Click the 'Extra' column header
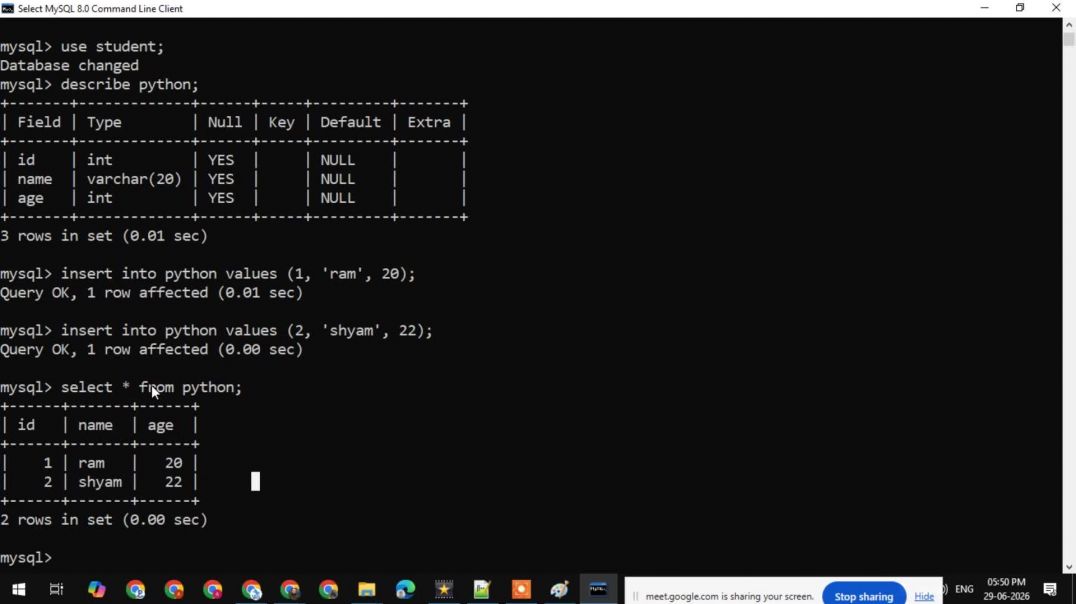Viewport: 1076px width, 604px height. tap(429, 122)
